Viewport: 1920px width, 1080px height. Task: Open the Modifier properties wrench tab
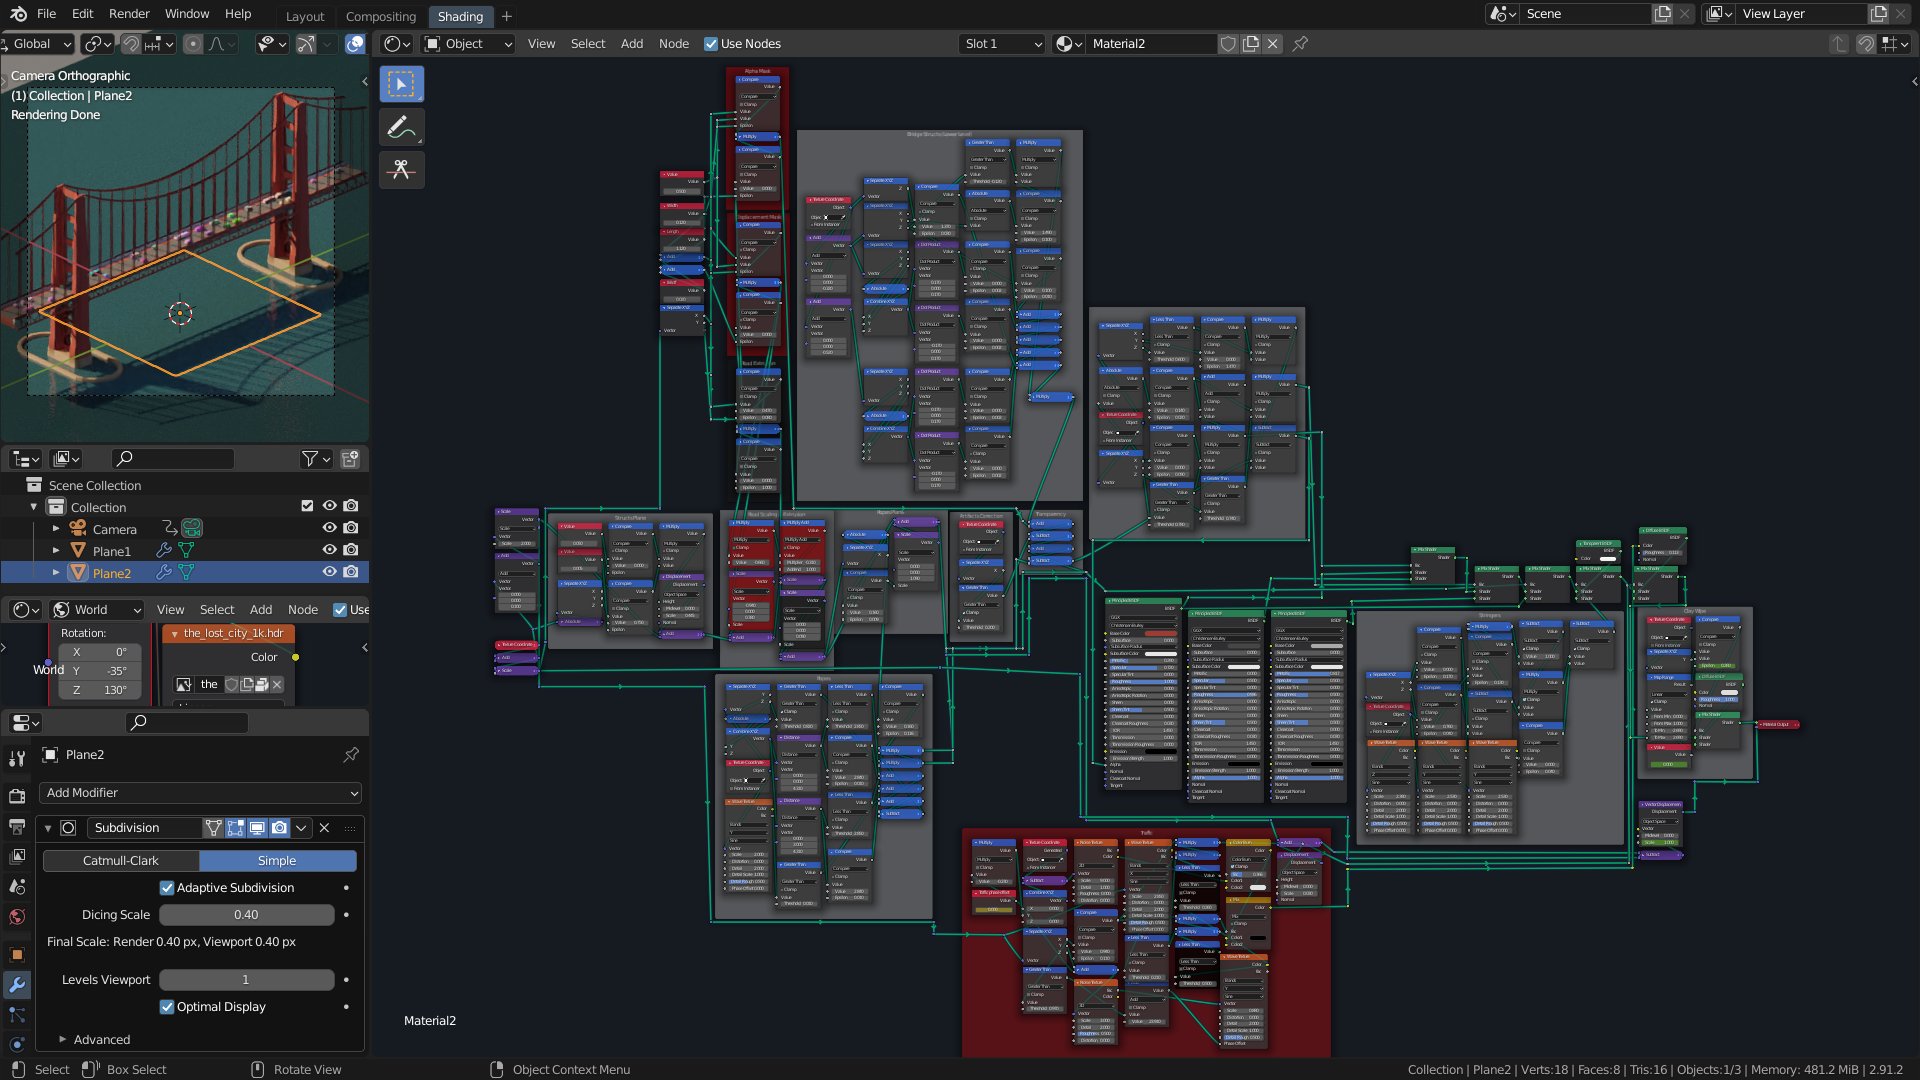pyautogui.click(x=17, y=985)
